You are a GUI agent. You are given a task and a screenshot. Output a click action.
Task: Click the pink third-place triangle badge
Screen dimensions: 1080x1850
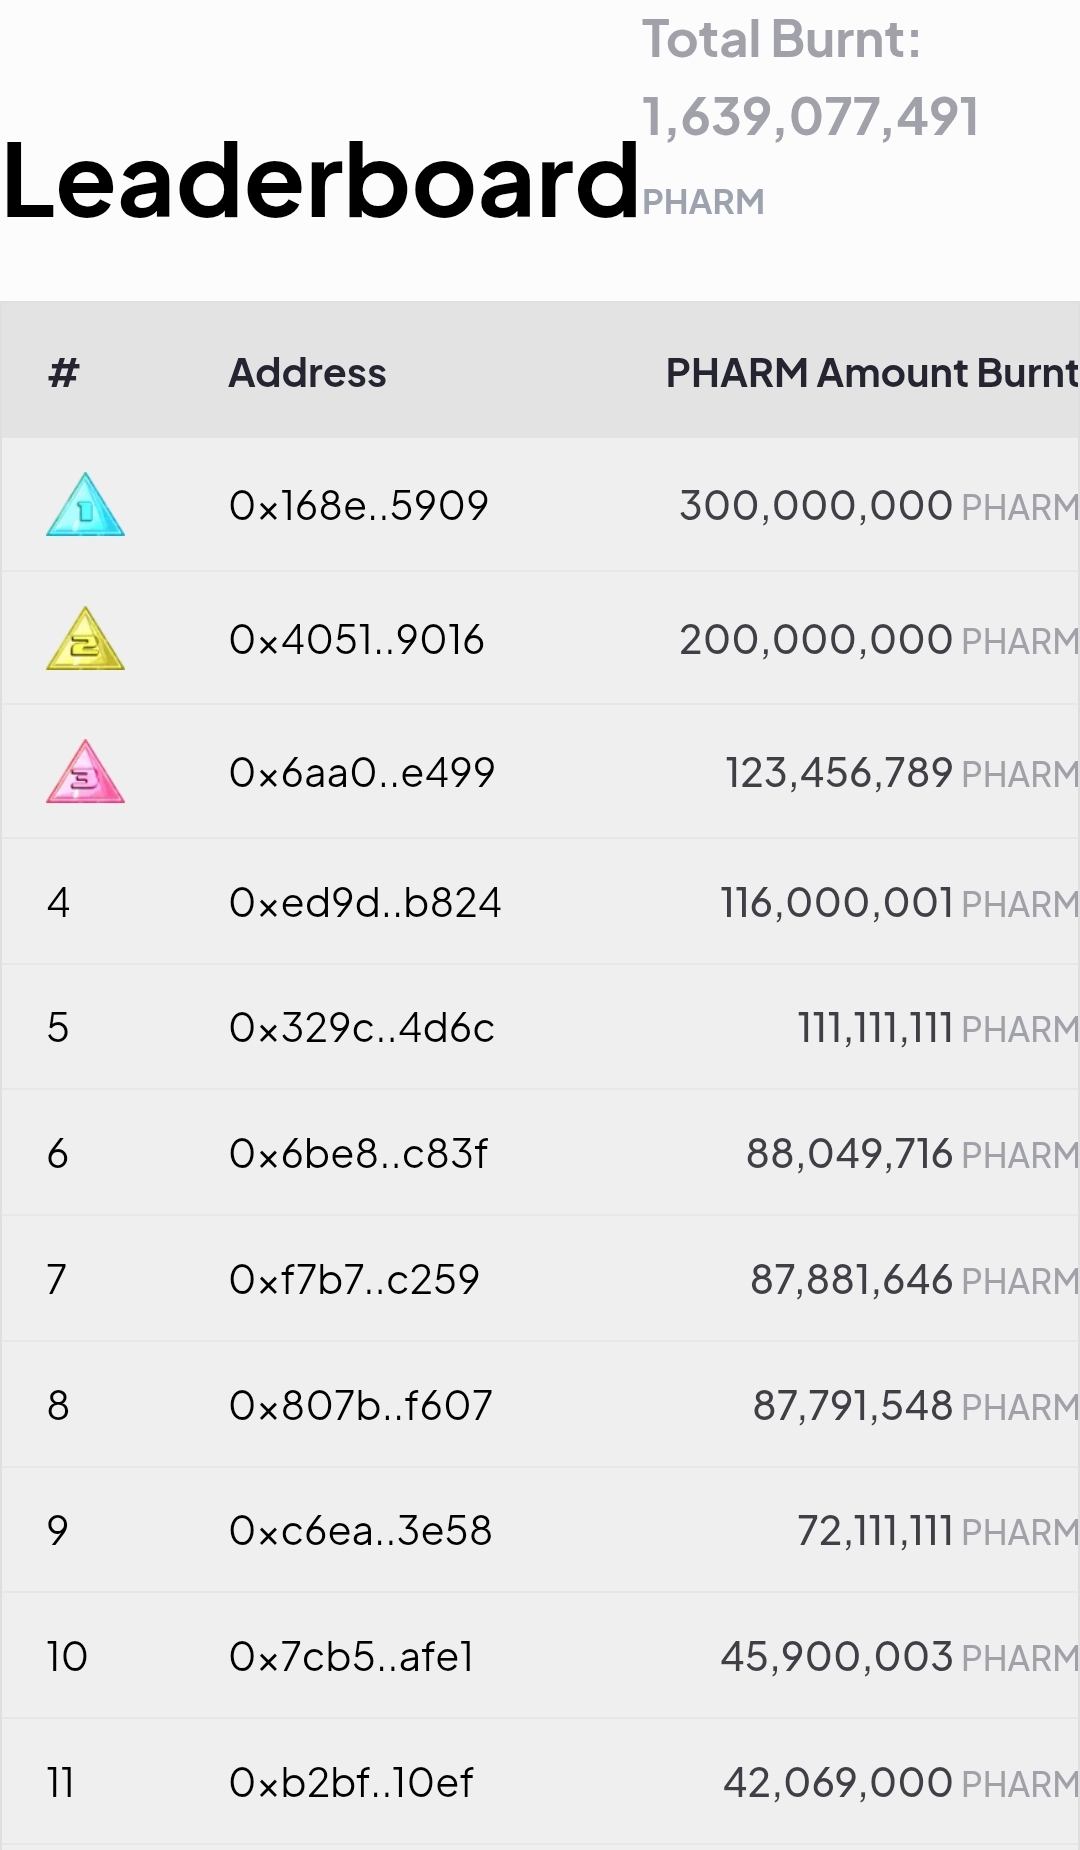click(x=85, y=772)
